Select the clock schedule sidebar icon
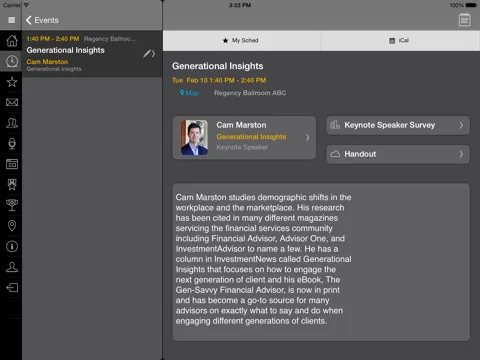The height and width of the screenshot is (360, 480). 12,61
